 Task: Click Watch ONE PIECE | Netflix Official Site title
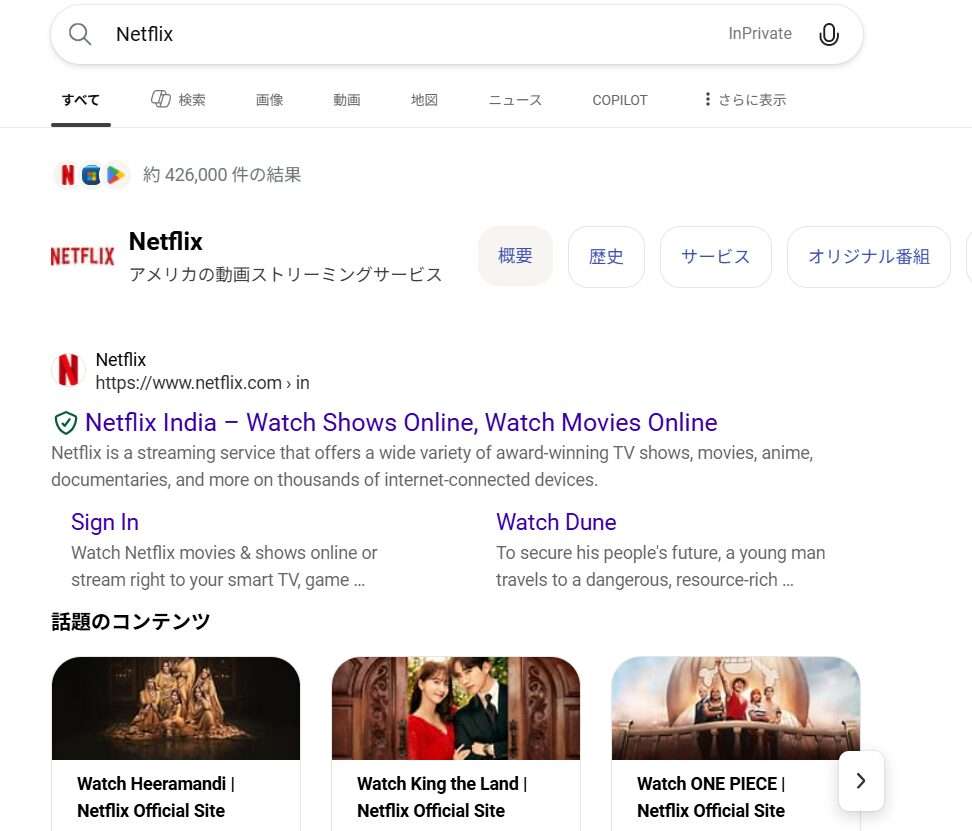pos(711,797)
